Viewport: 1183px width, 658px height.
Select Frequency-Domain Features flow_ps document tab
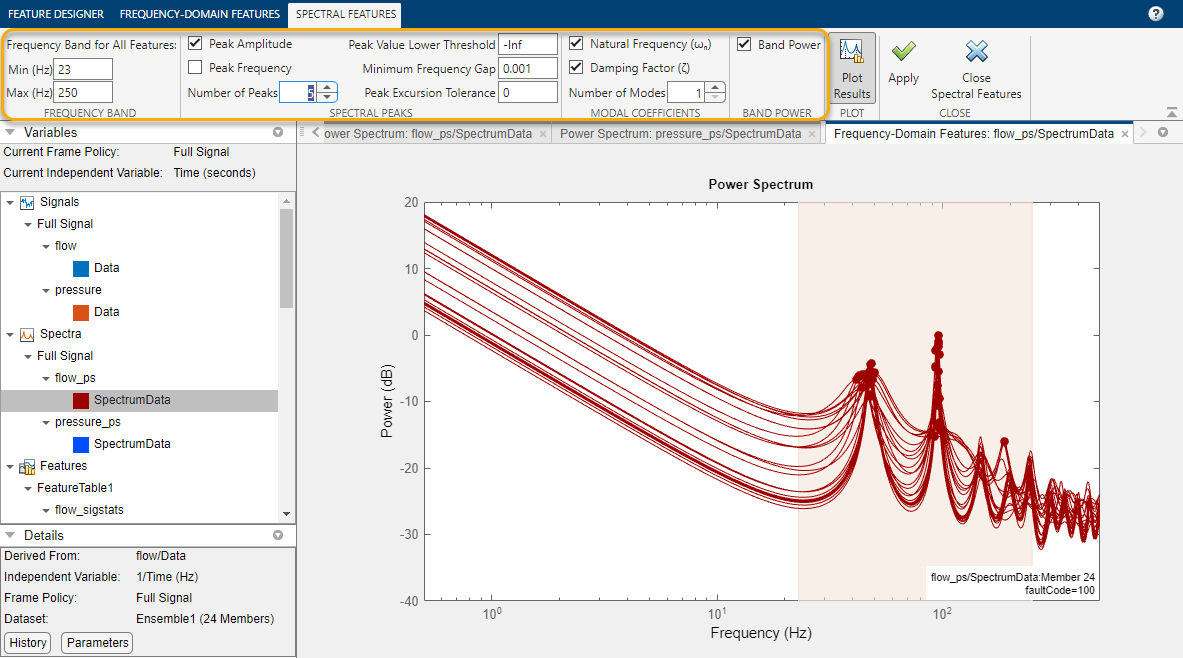point(973,134)
